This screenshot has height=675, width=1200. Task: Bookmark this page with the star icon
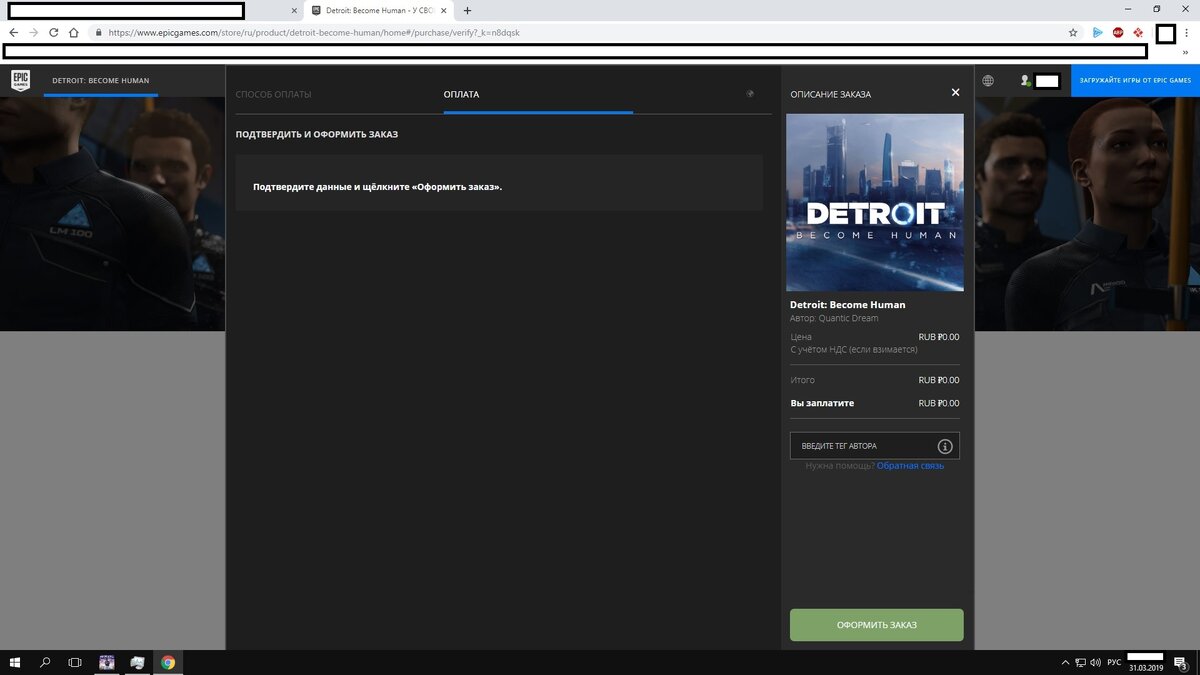(1073, 32)
